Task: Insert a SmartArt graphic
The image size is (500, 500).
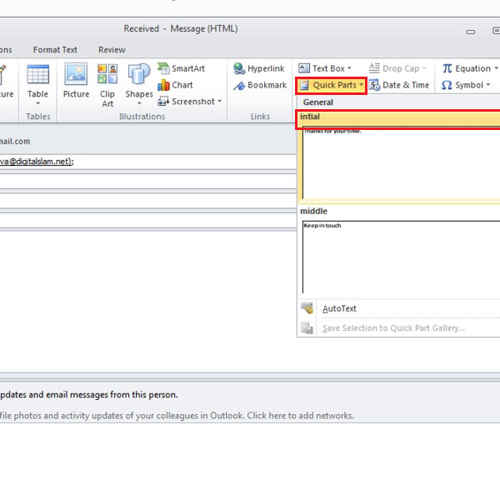Action: click(x=181, y=68)
